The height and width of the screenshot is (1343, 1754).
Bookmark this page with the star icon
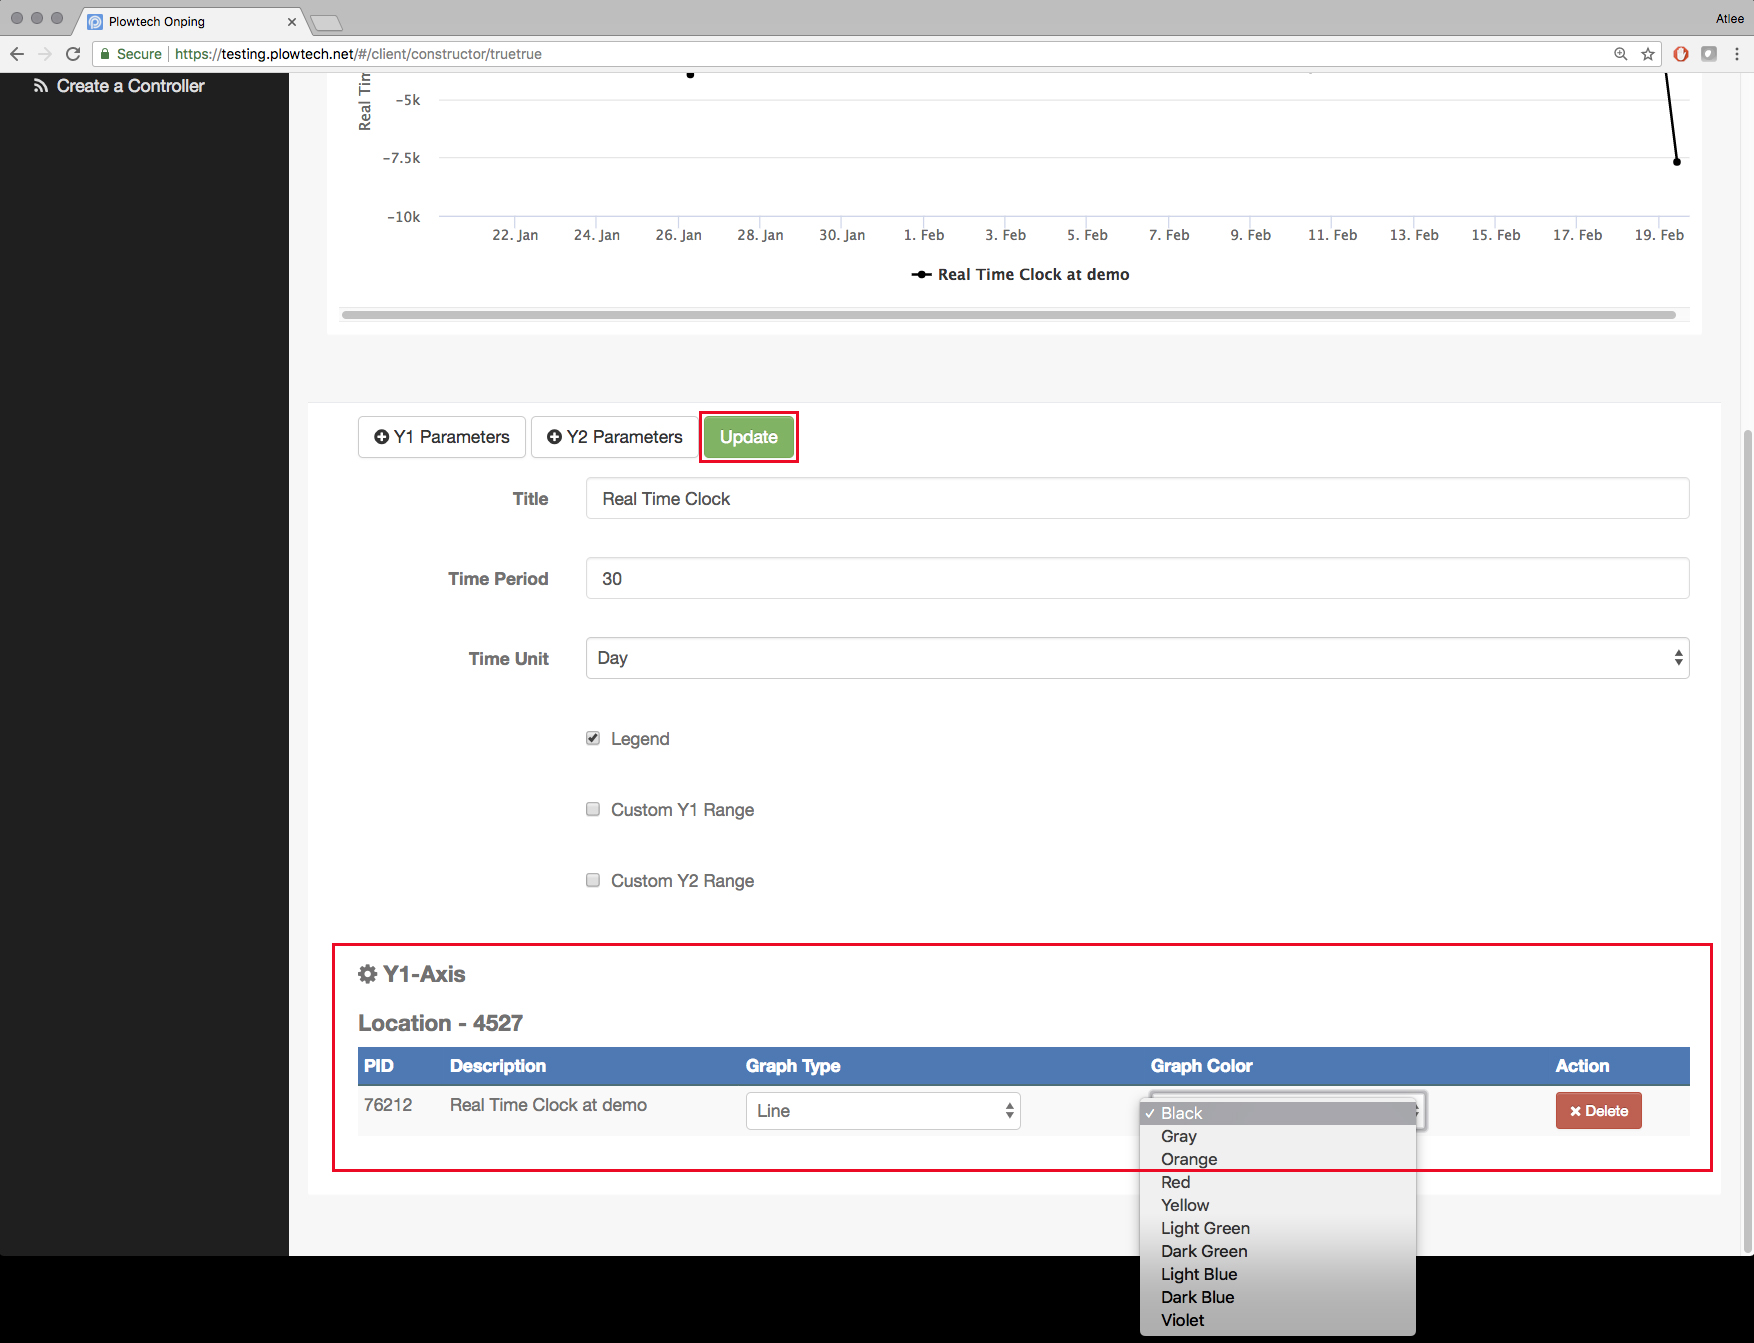(x=1648, y=54)
